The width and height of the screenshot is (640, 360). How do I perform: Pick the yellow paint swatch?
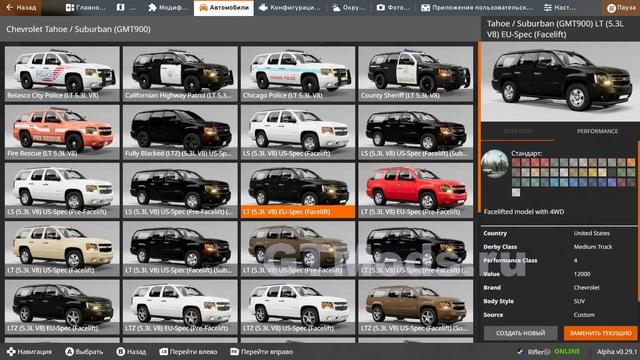(593, 172)
